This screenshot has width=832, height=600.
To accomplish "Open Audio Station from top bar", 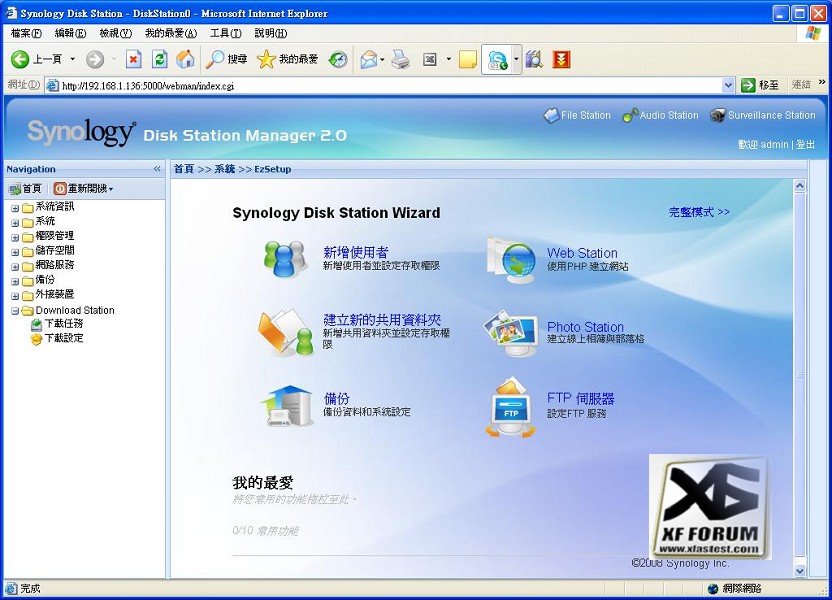I will (661, 115).
